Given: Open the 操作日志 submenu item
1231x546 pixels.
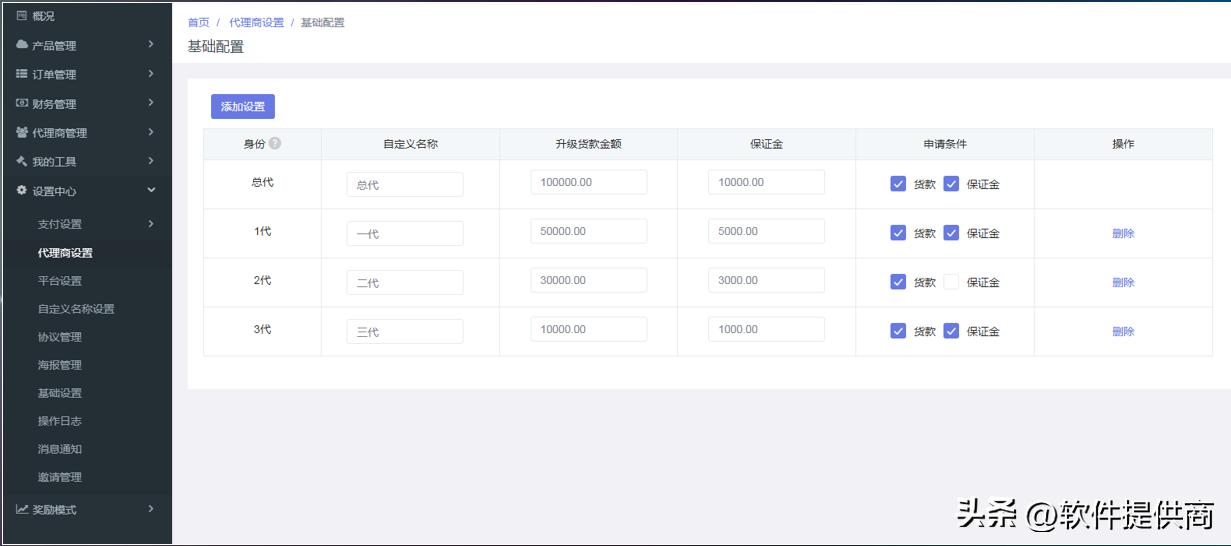Looking at the screenshot, I should pyautogui.click(x=60, y=421).
